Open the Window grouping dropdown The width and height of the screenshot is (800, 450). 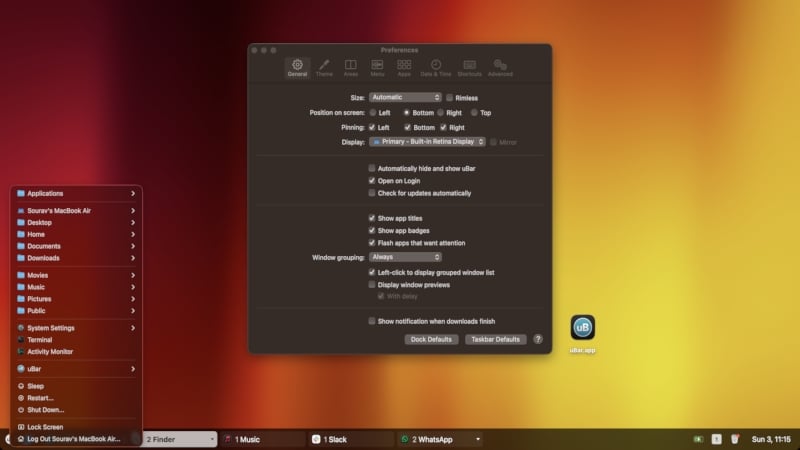pyautogui.click(x=405, y=257)
